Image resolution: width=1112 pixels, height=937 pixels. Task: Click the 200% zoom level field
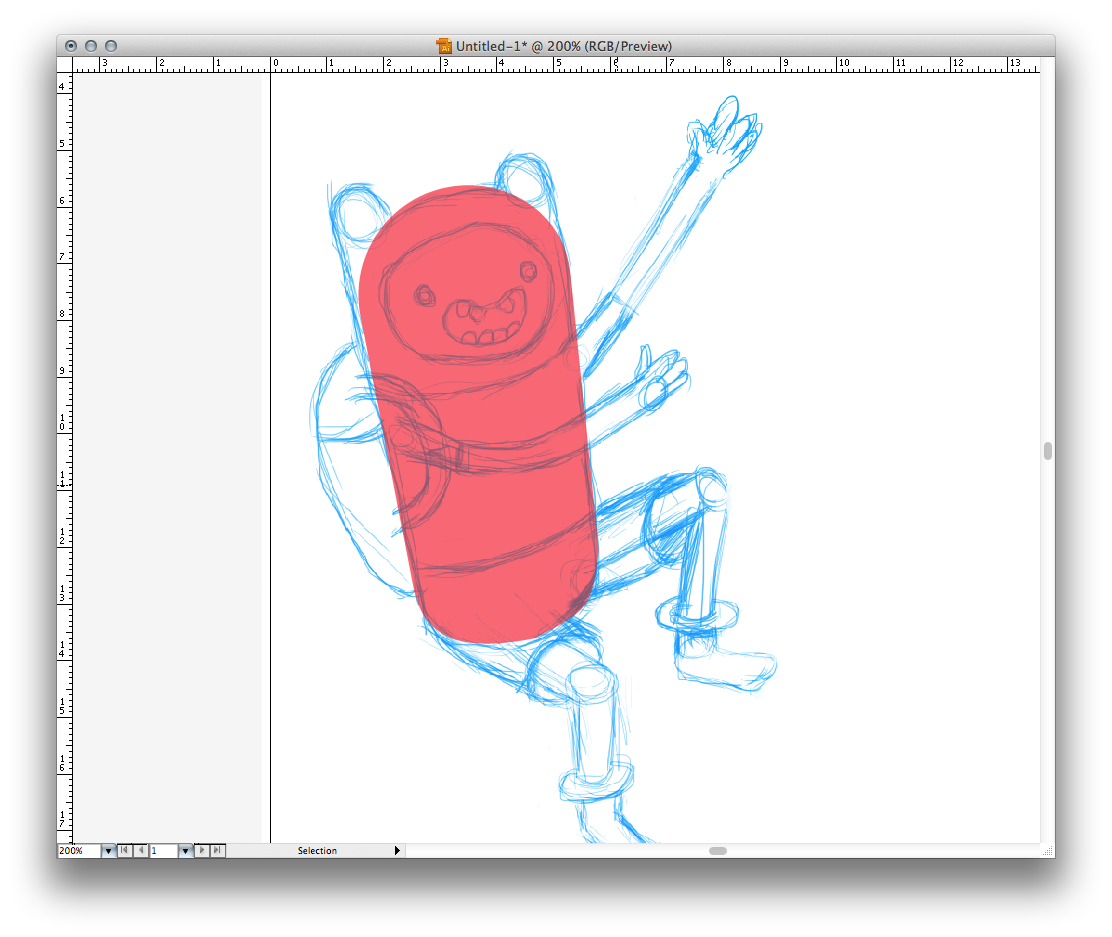pyautogui.click(x=79, y=851)
